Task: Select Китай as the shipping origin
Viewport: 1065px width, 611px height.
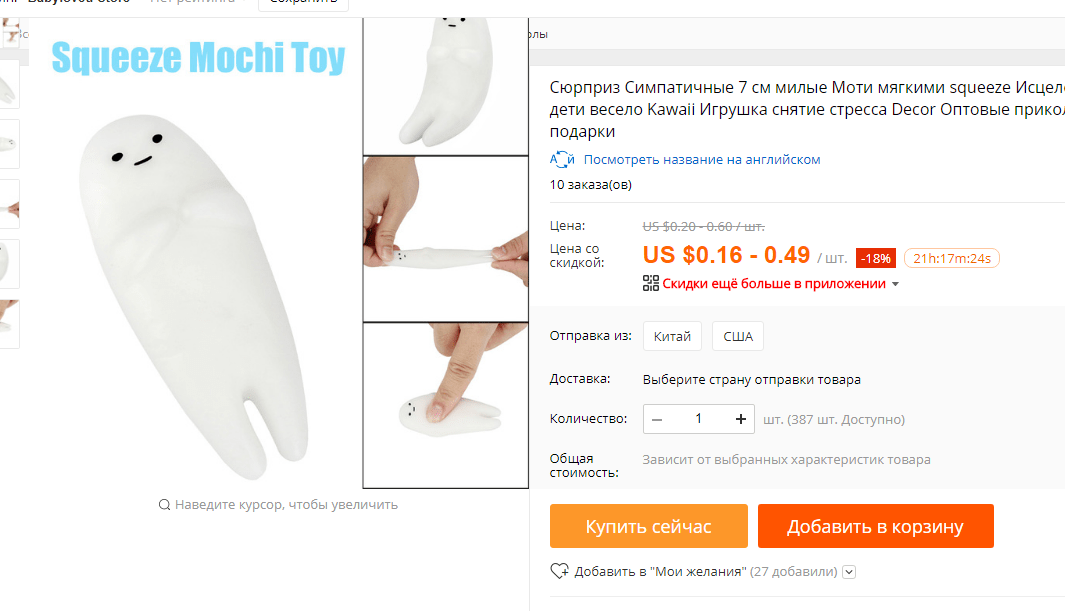Action: tap(672, 336)
